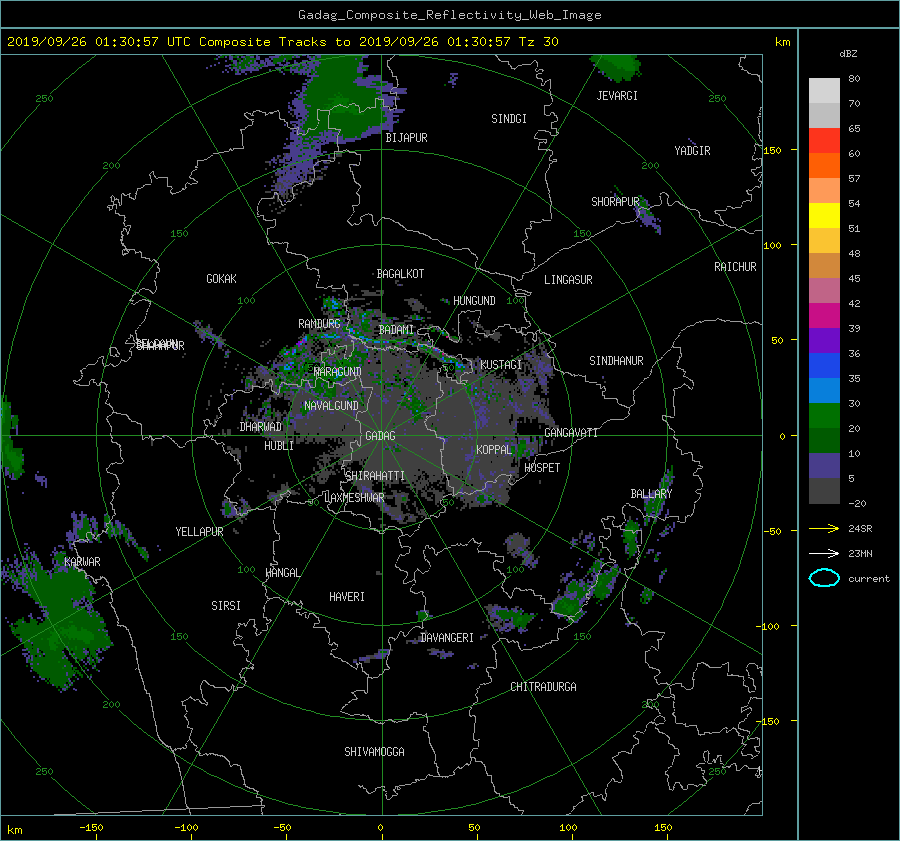This screenshot has height=841, width=900.
Task: Click the current legend label
Action: coord(868,579)
